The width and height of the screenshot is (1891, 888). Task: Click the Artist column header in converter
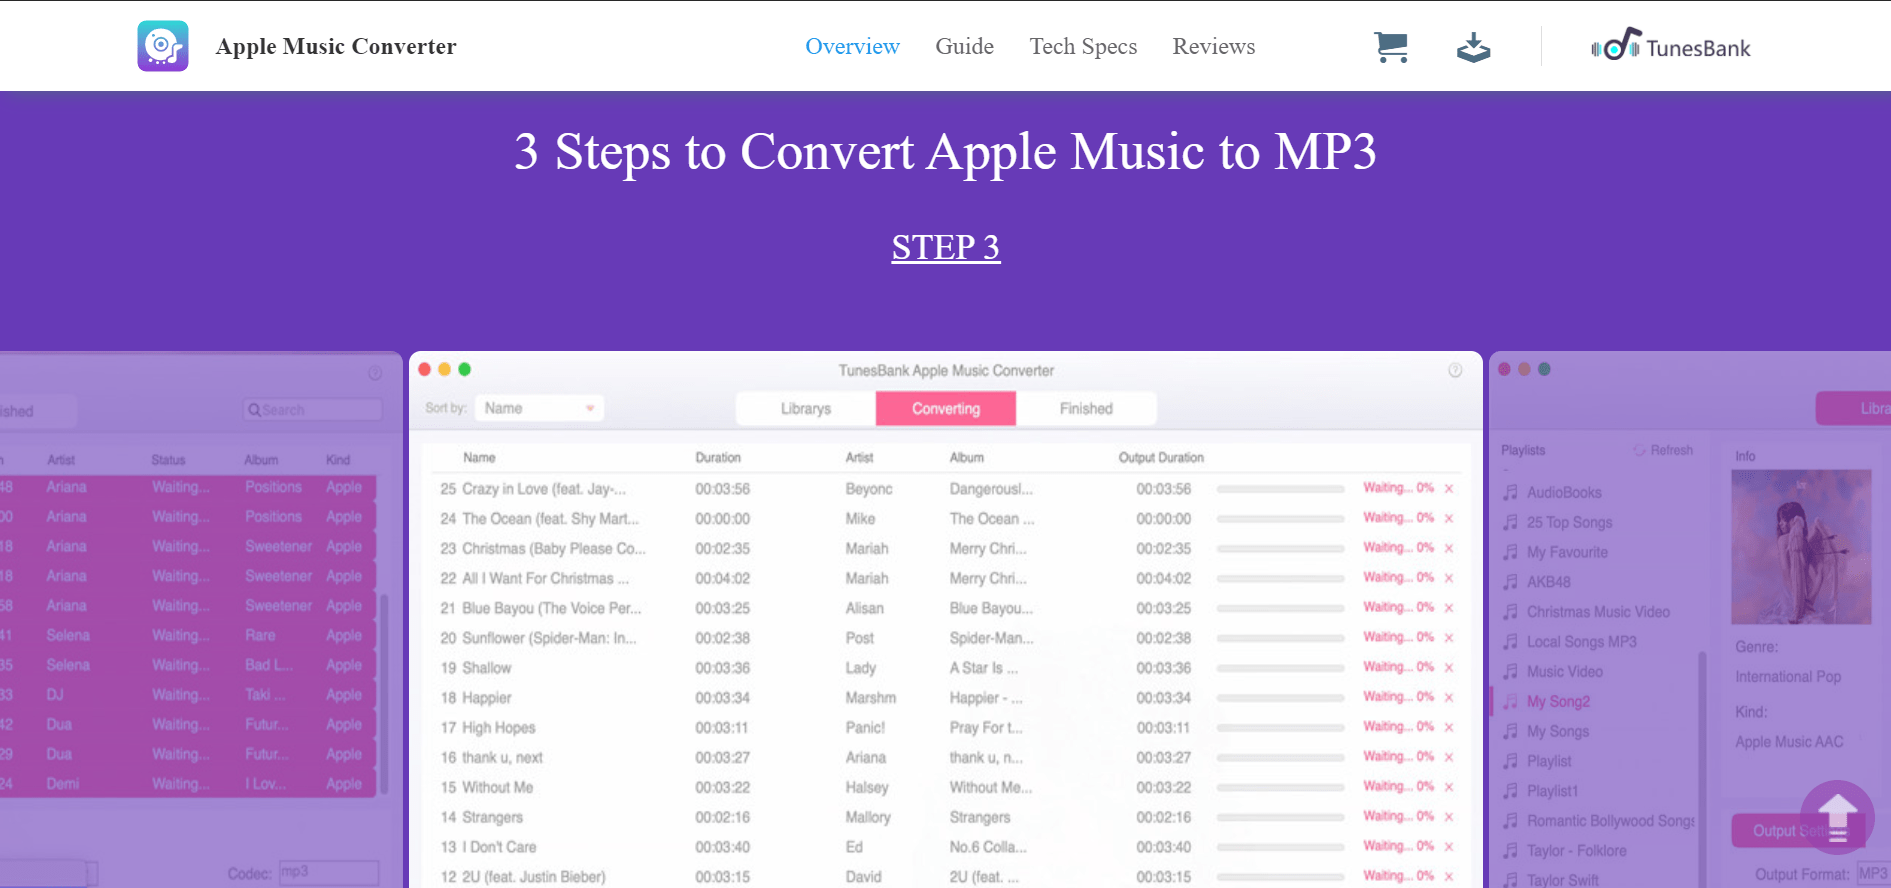859,458
